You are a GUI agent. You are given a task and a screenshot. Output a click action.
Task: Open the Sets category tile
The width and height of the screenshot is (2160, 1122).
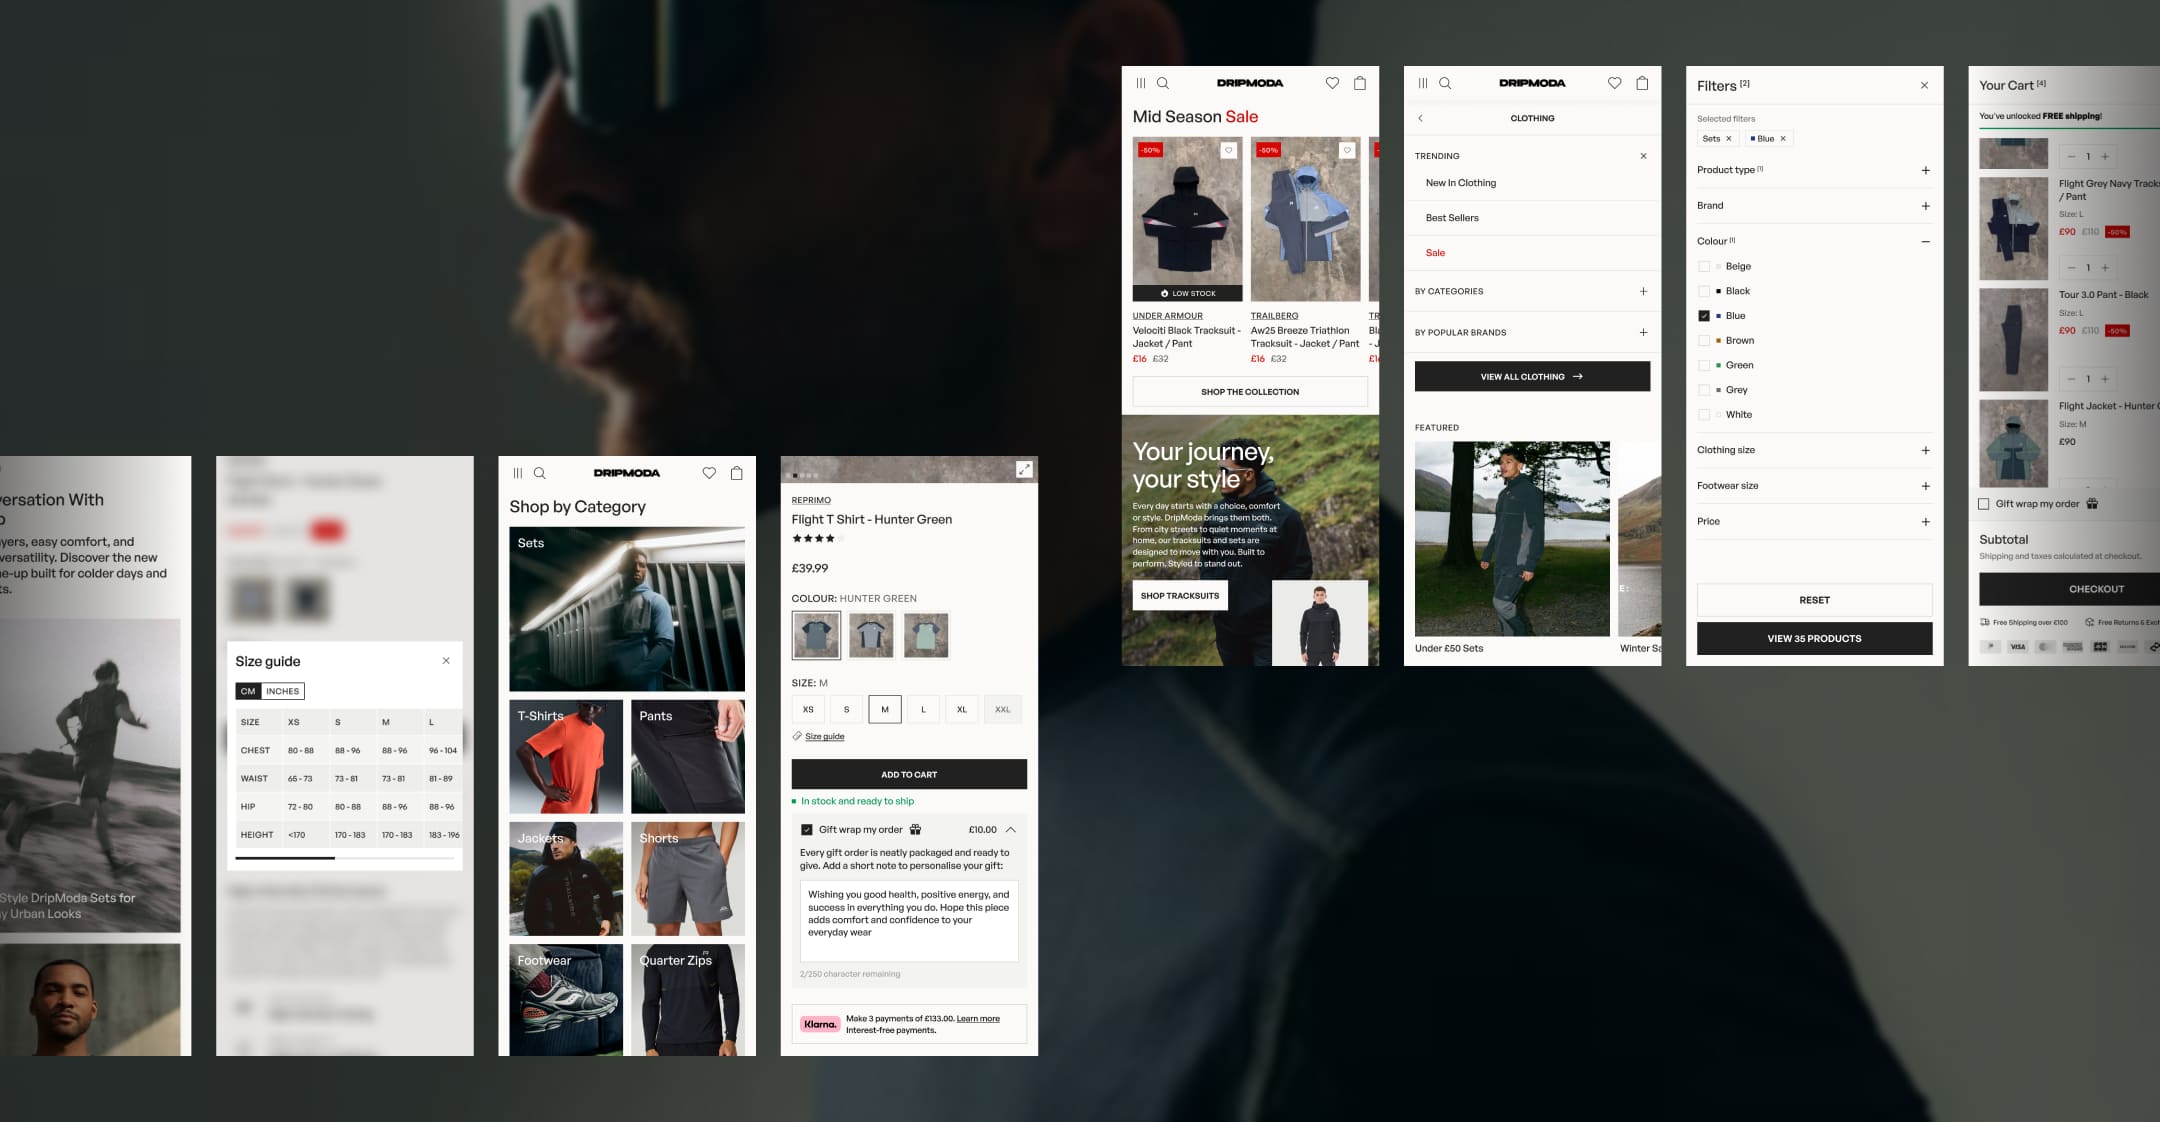[627, 609]
